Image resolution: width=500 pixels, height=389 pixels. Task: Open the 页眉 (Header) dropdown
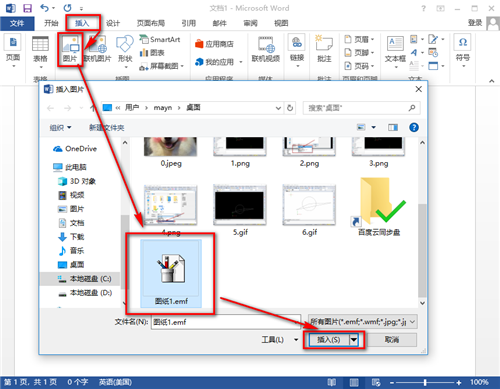click(359, 39)
